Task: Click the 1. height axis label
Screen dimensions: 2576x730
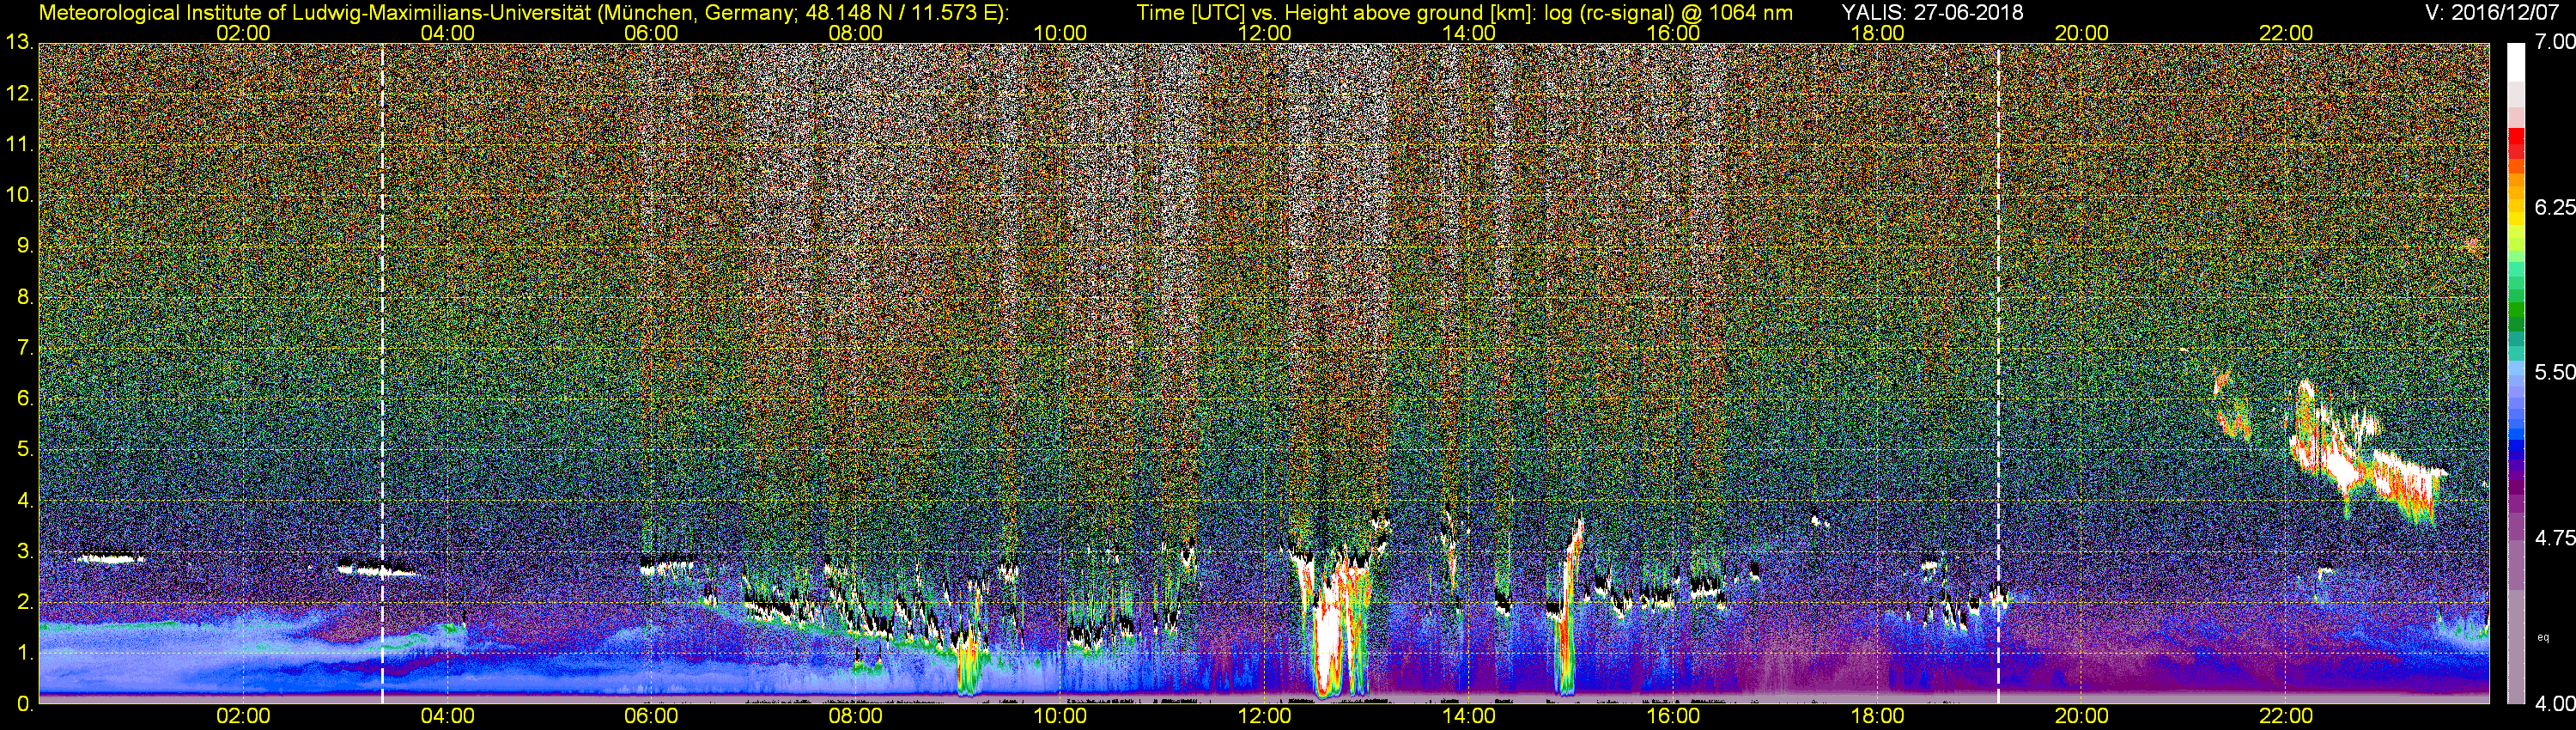Action: pyautogui.click(x=24, y=653)
